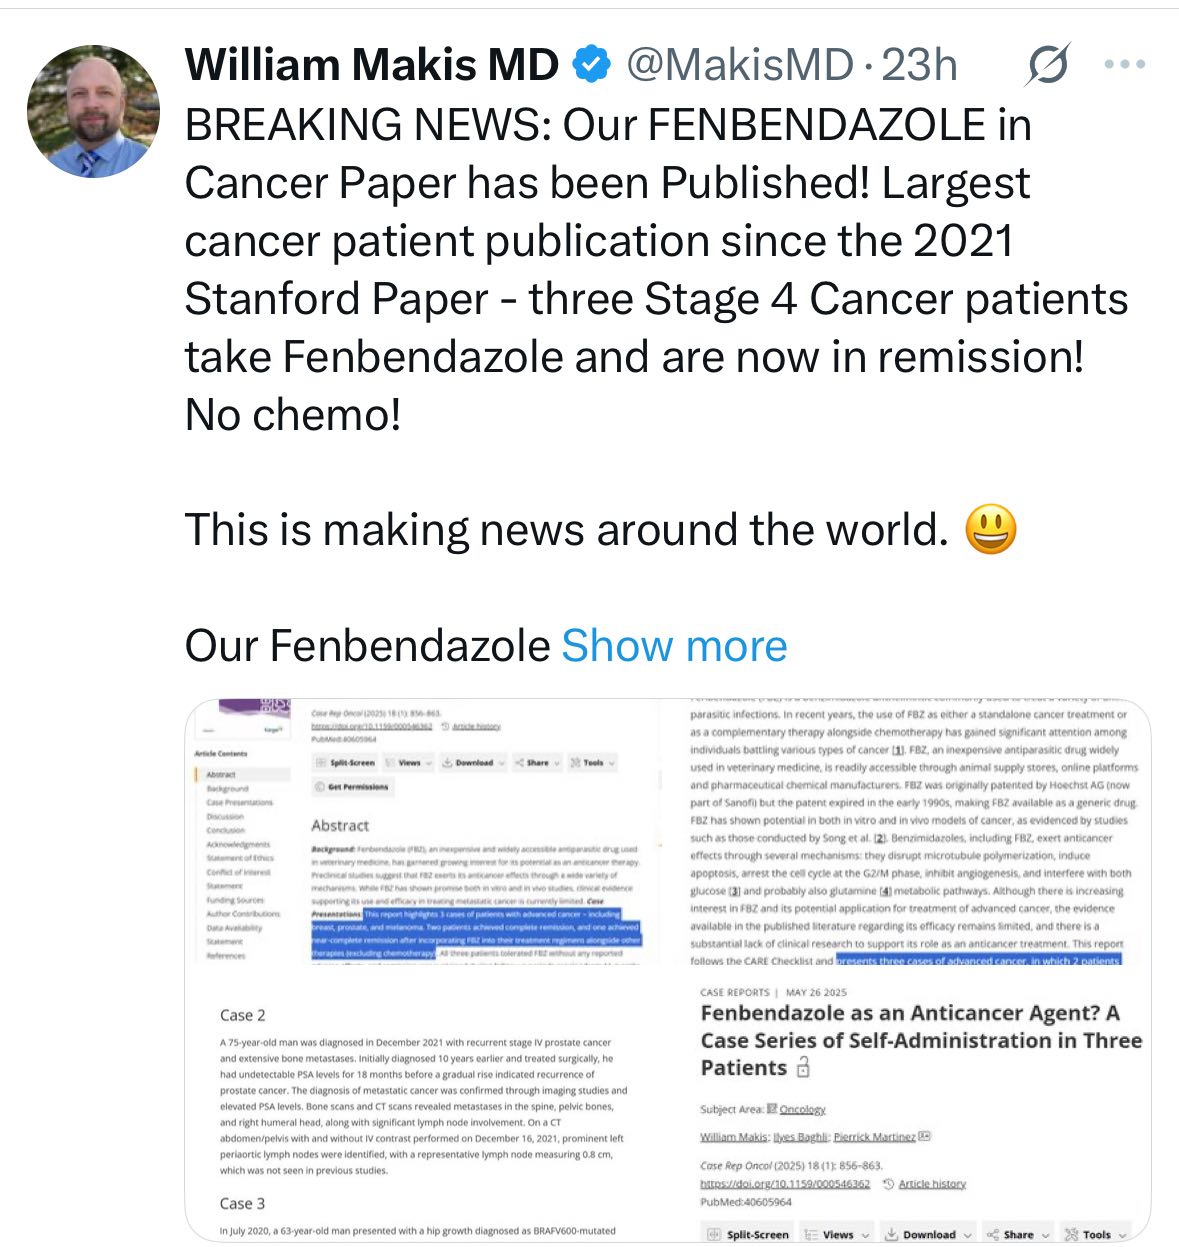This screenshot has width=1179, height=1247.
Task: Click the clock icon beside the bottom-right 'Article history'
Action: [x=888, y=1184]
